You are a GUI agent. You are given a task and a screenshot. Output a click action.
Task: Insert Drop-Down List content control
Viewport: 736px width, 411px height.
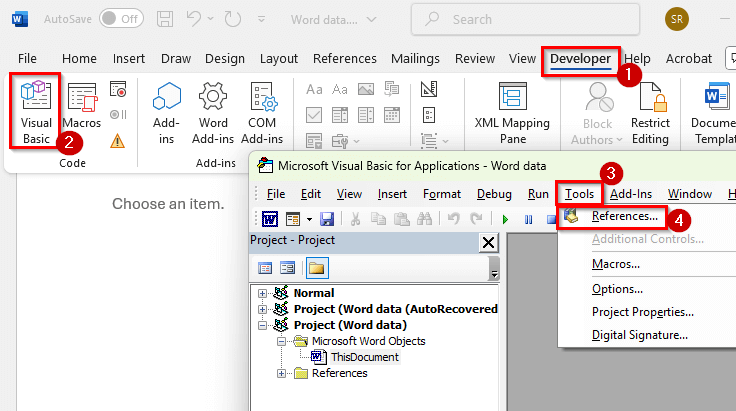[366, 115]
